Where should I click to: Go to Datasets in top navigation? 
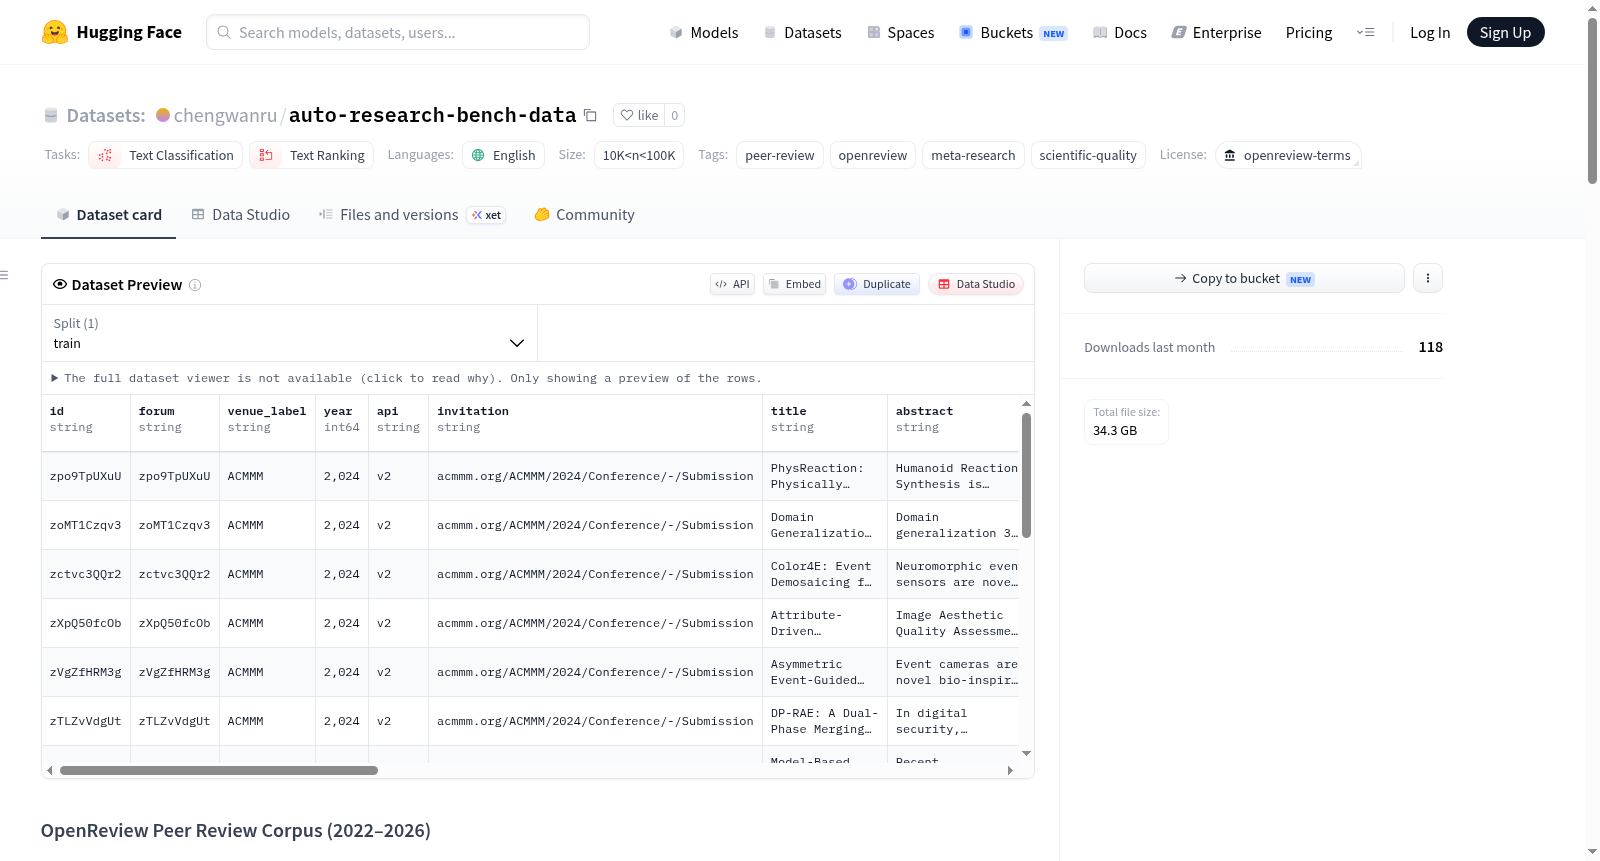(802, 32)
